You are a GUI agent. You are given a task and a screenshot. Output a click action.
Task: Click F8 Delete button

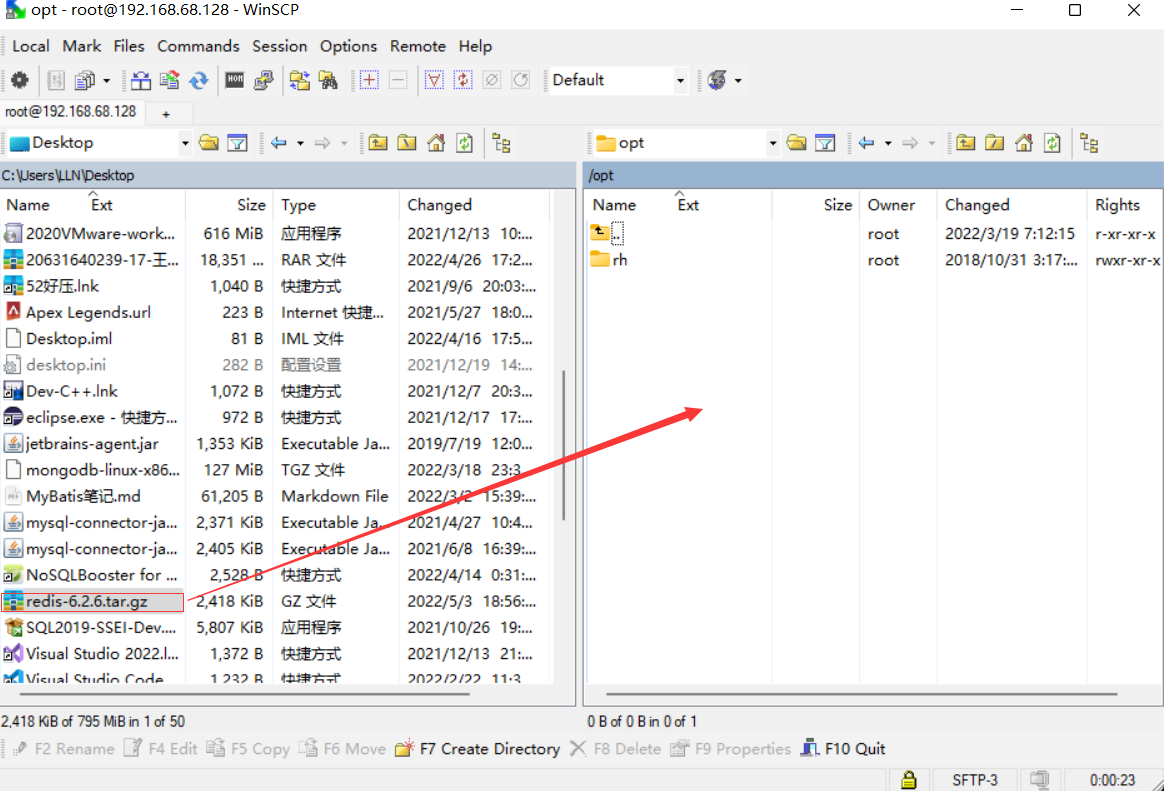[x=615, y=749]
